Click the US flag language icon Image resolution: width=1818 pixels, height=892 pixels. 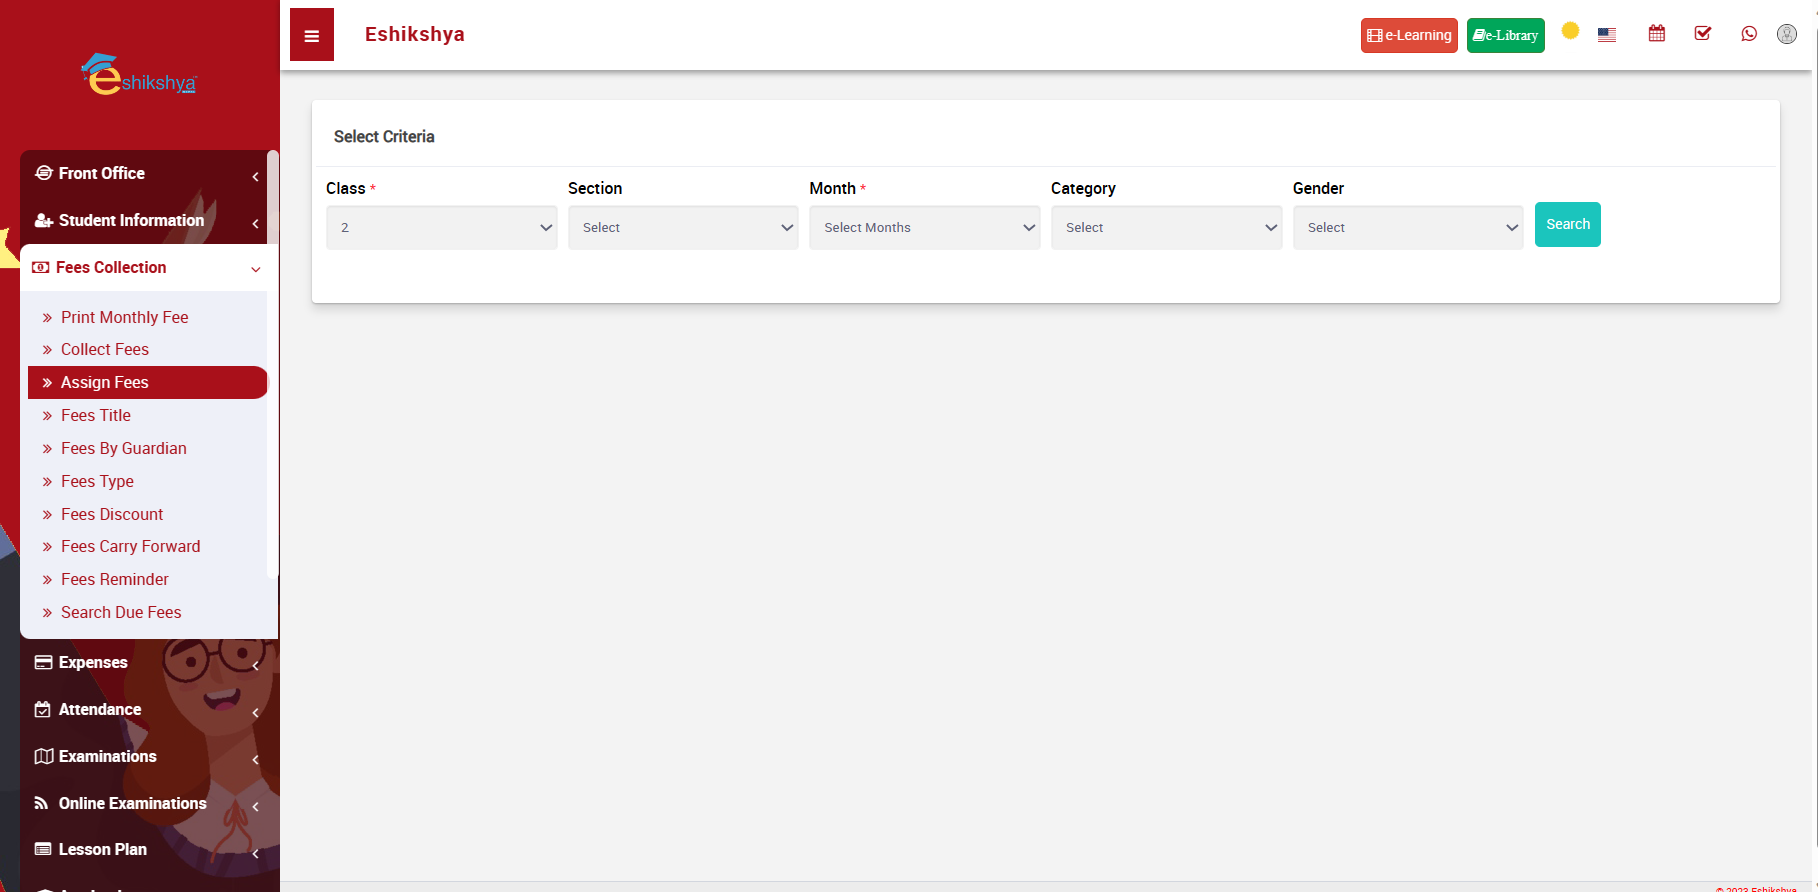[x=1606, y=35]
